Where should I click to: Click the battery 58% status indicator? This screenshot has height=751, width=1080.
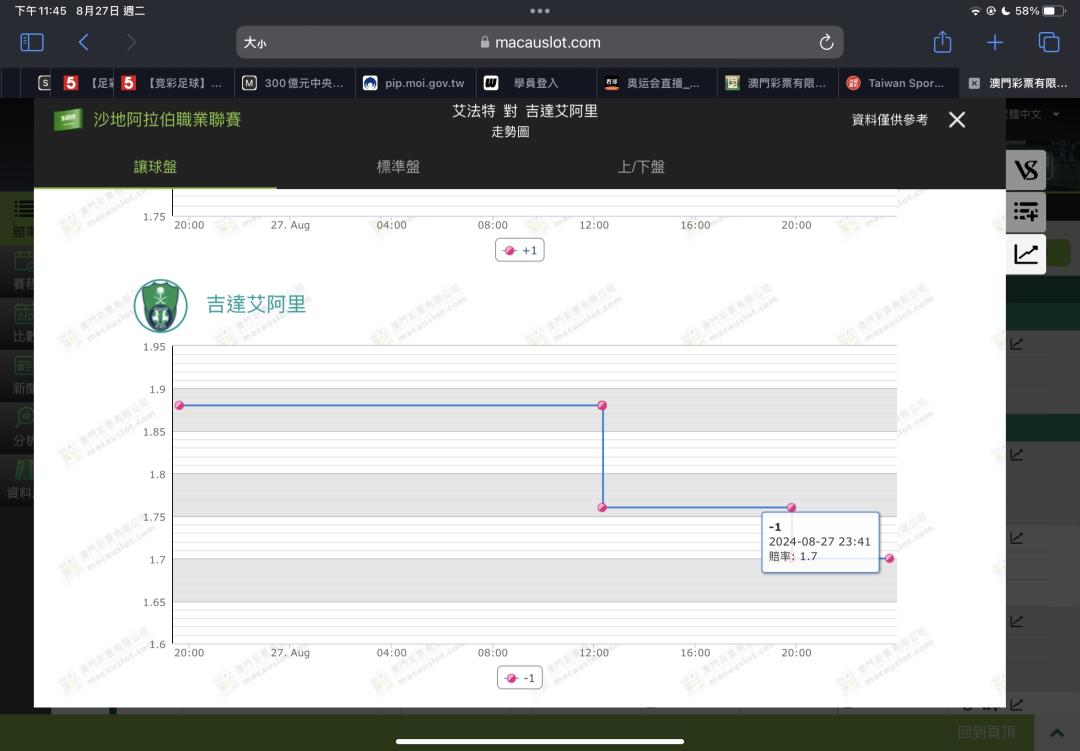point(1039,11)
